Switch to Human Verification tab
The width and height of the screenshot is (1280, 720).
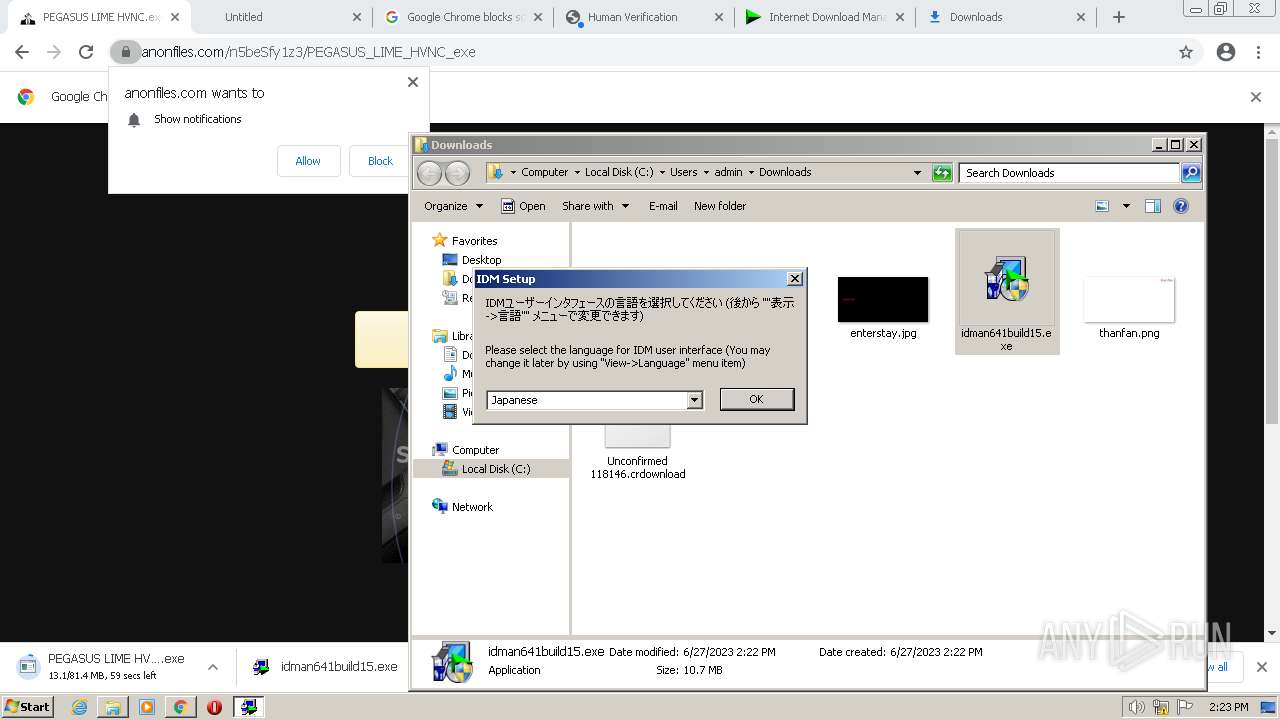645,17
